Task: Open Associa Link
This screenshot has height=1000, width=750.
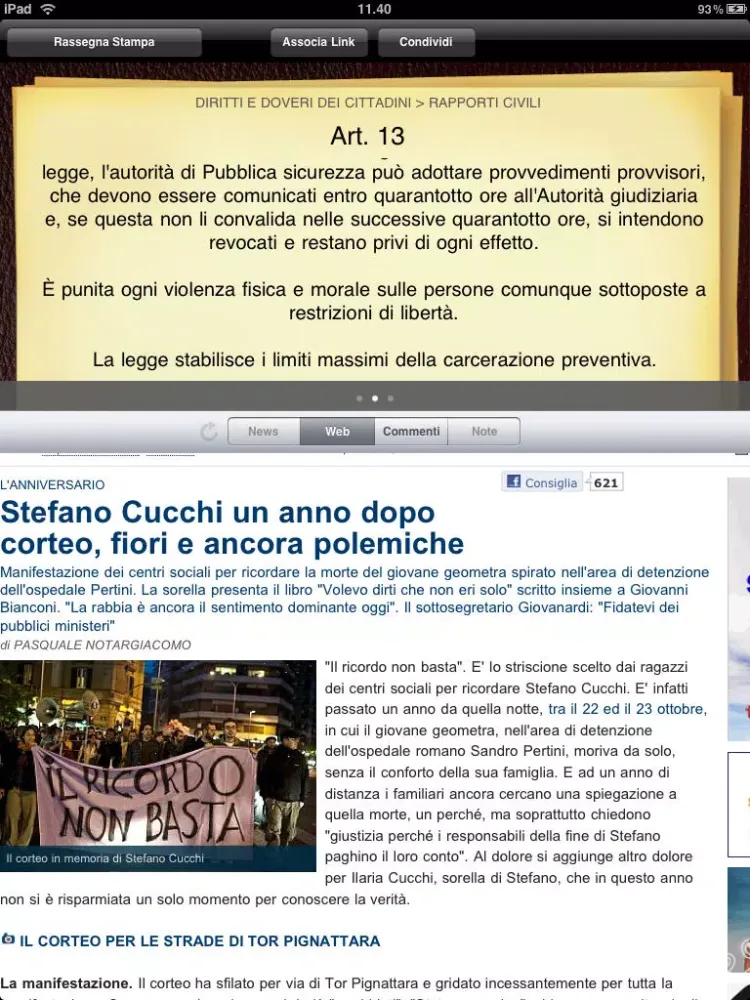Action: (319, 42)
